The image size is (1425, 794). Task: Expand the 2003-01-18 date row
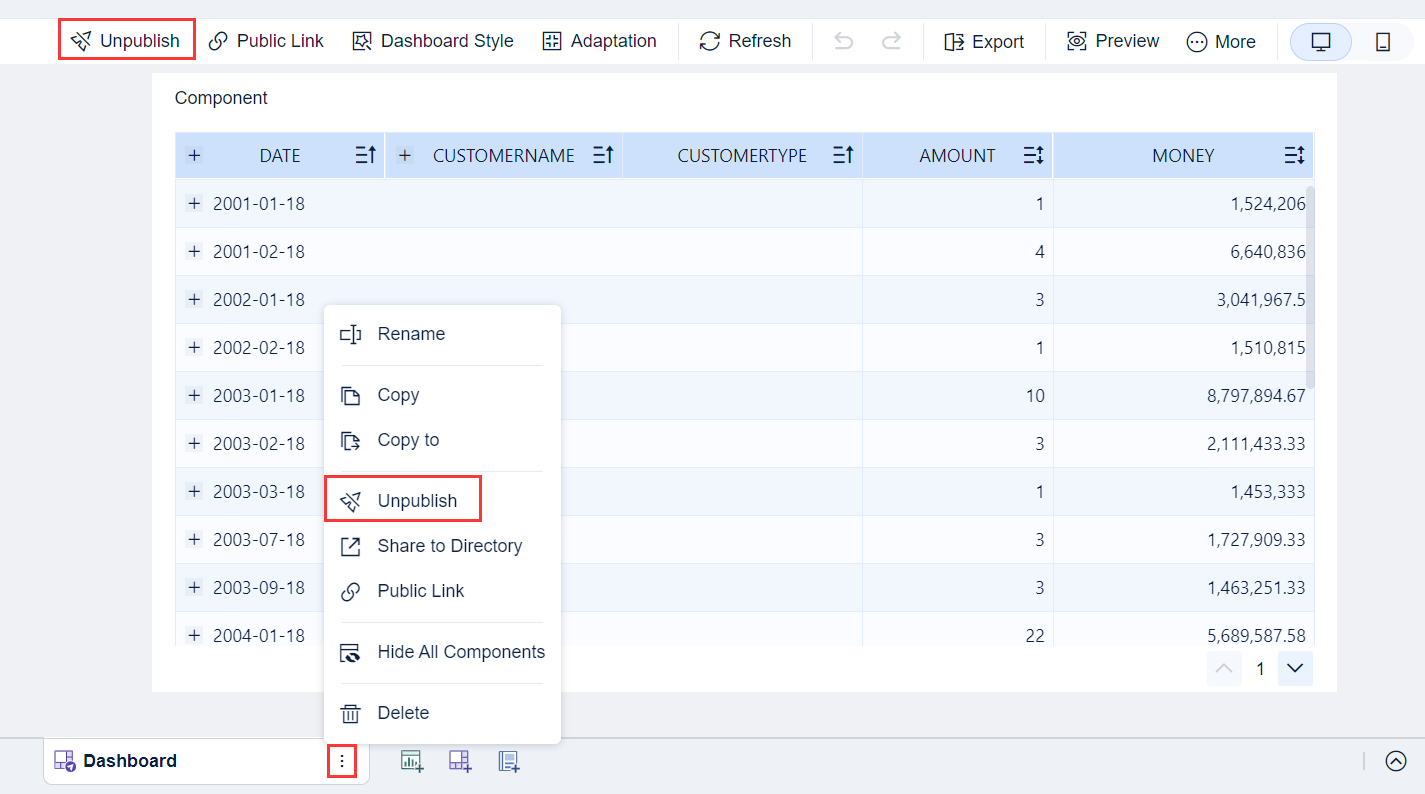pos(194,395)
